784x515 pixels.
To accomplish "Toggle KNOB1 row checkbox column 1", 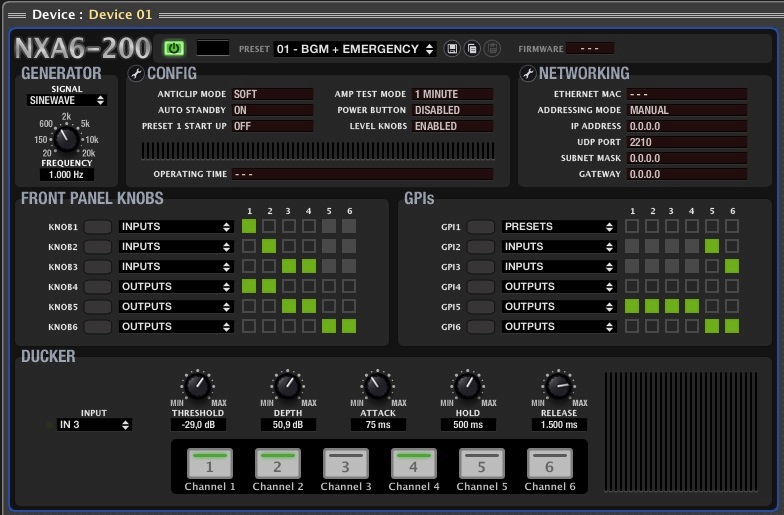I will [x=249, y=227].
